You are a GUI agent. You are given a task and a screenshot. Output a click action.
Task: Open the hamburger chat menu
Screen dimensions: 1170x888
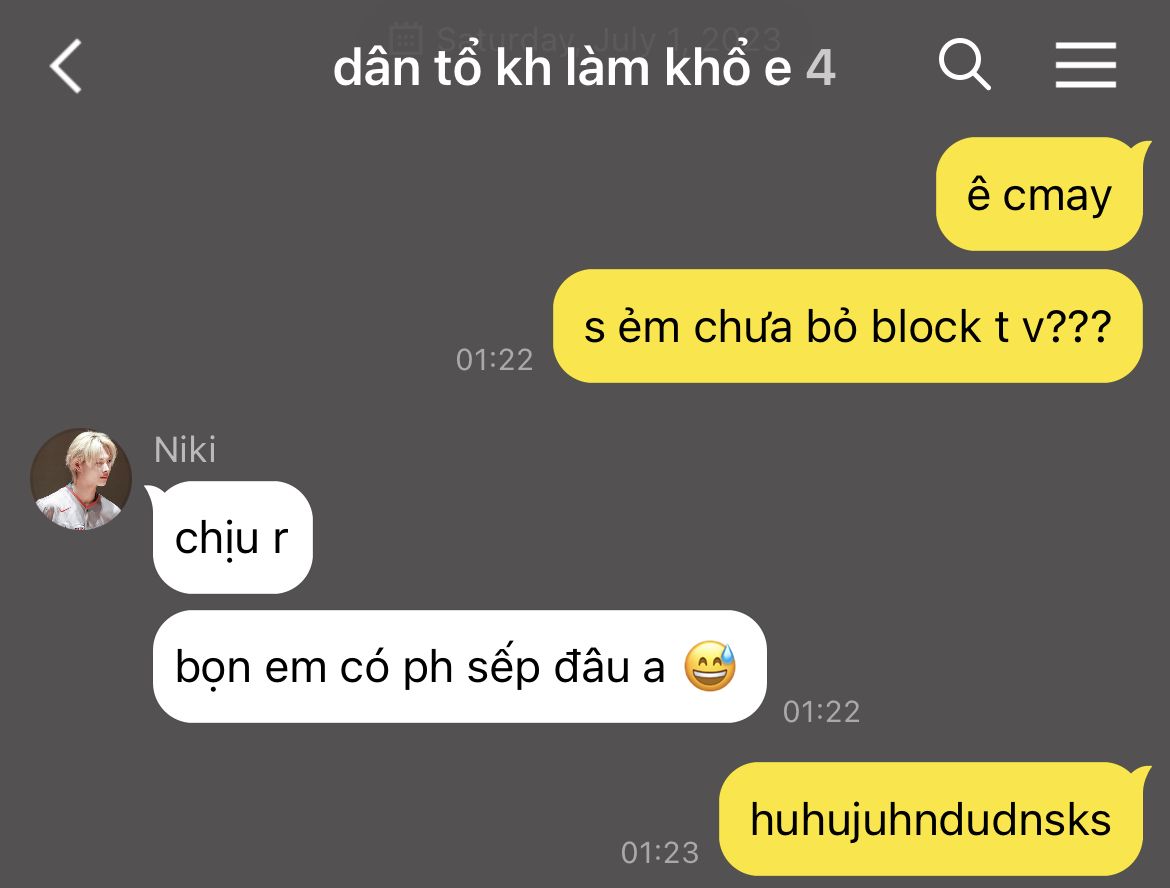tap(1086, 65)
